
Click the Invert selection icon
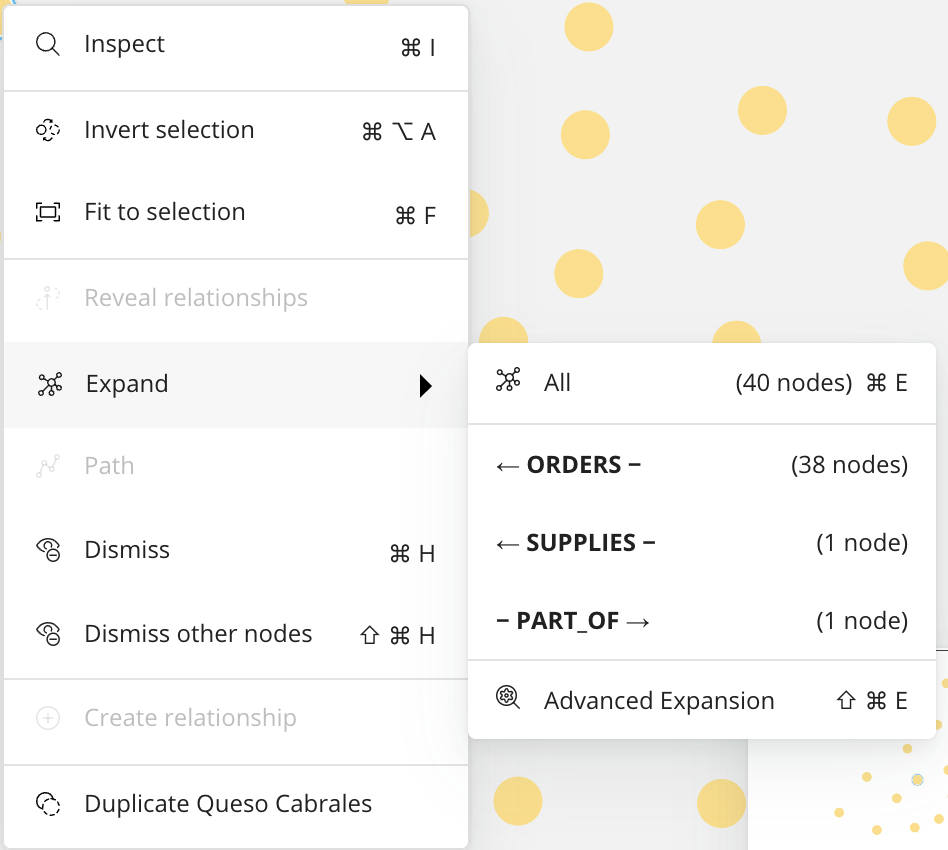(x=48, y=130)
